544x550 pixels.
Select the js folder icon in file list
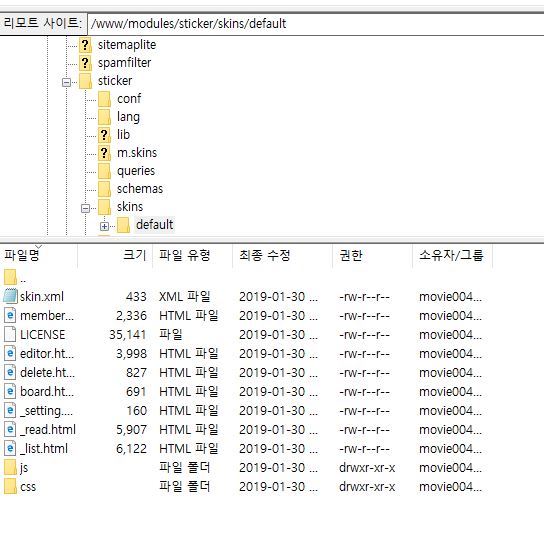(x=11, y=467)
